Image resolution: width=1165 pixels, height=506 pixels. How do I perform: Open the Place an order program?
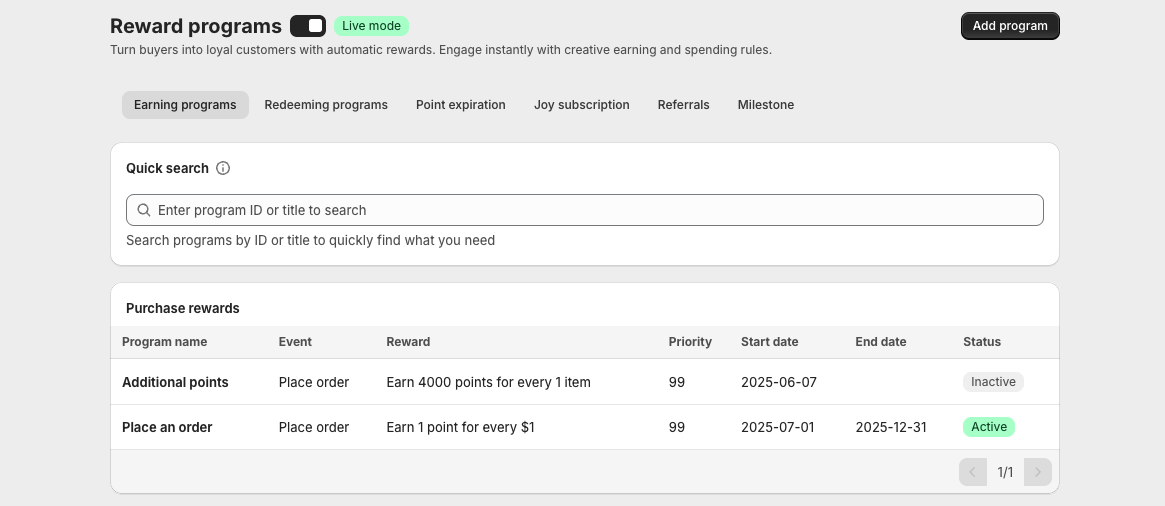click(x=167, y=427)
